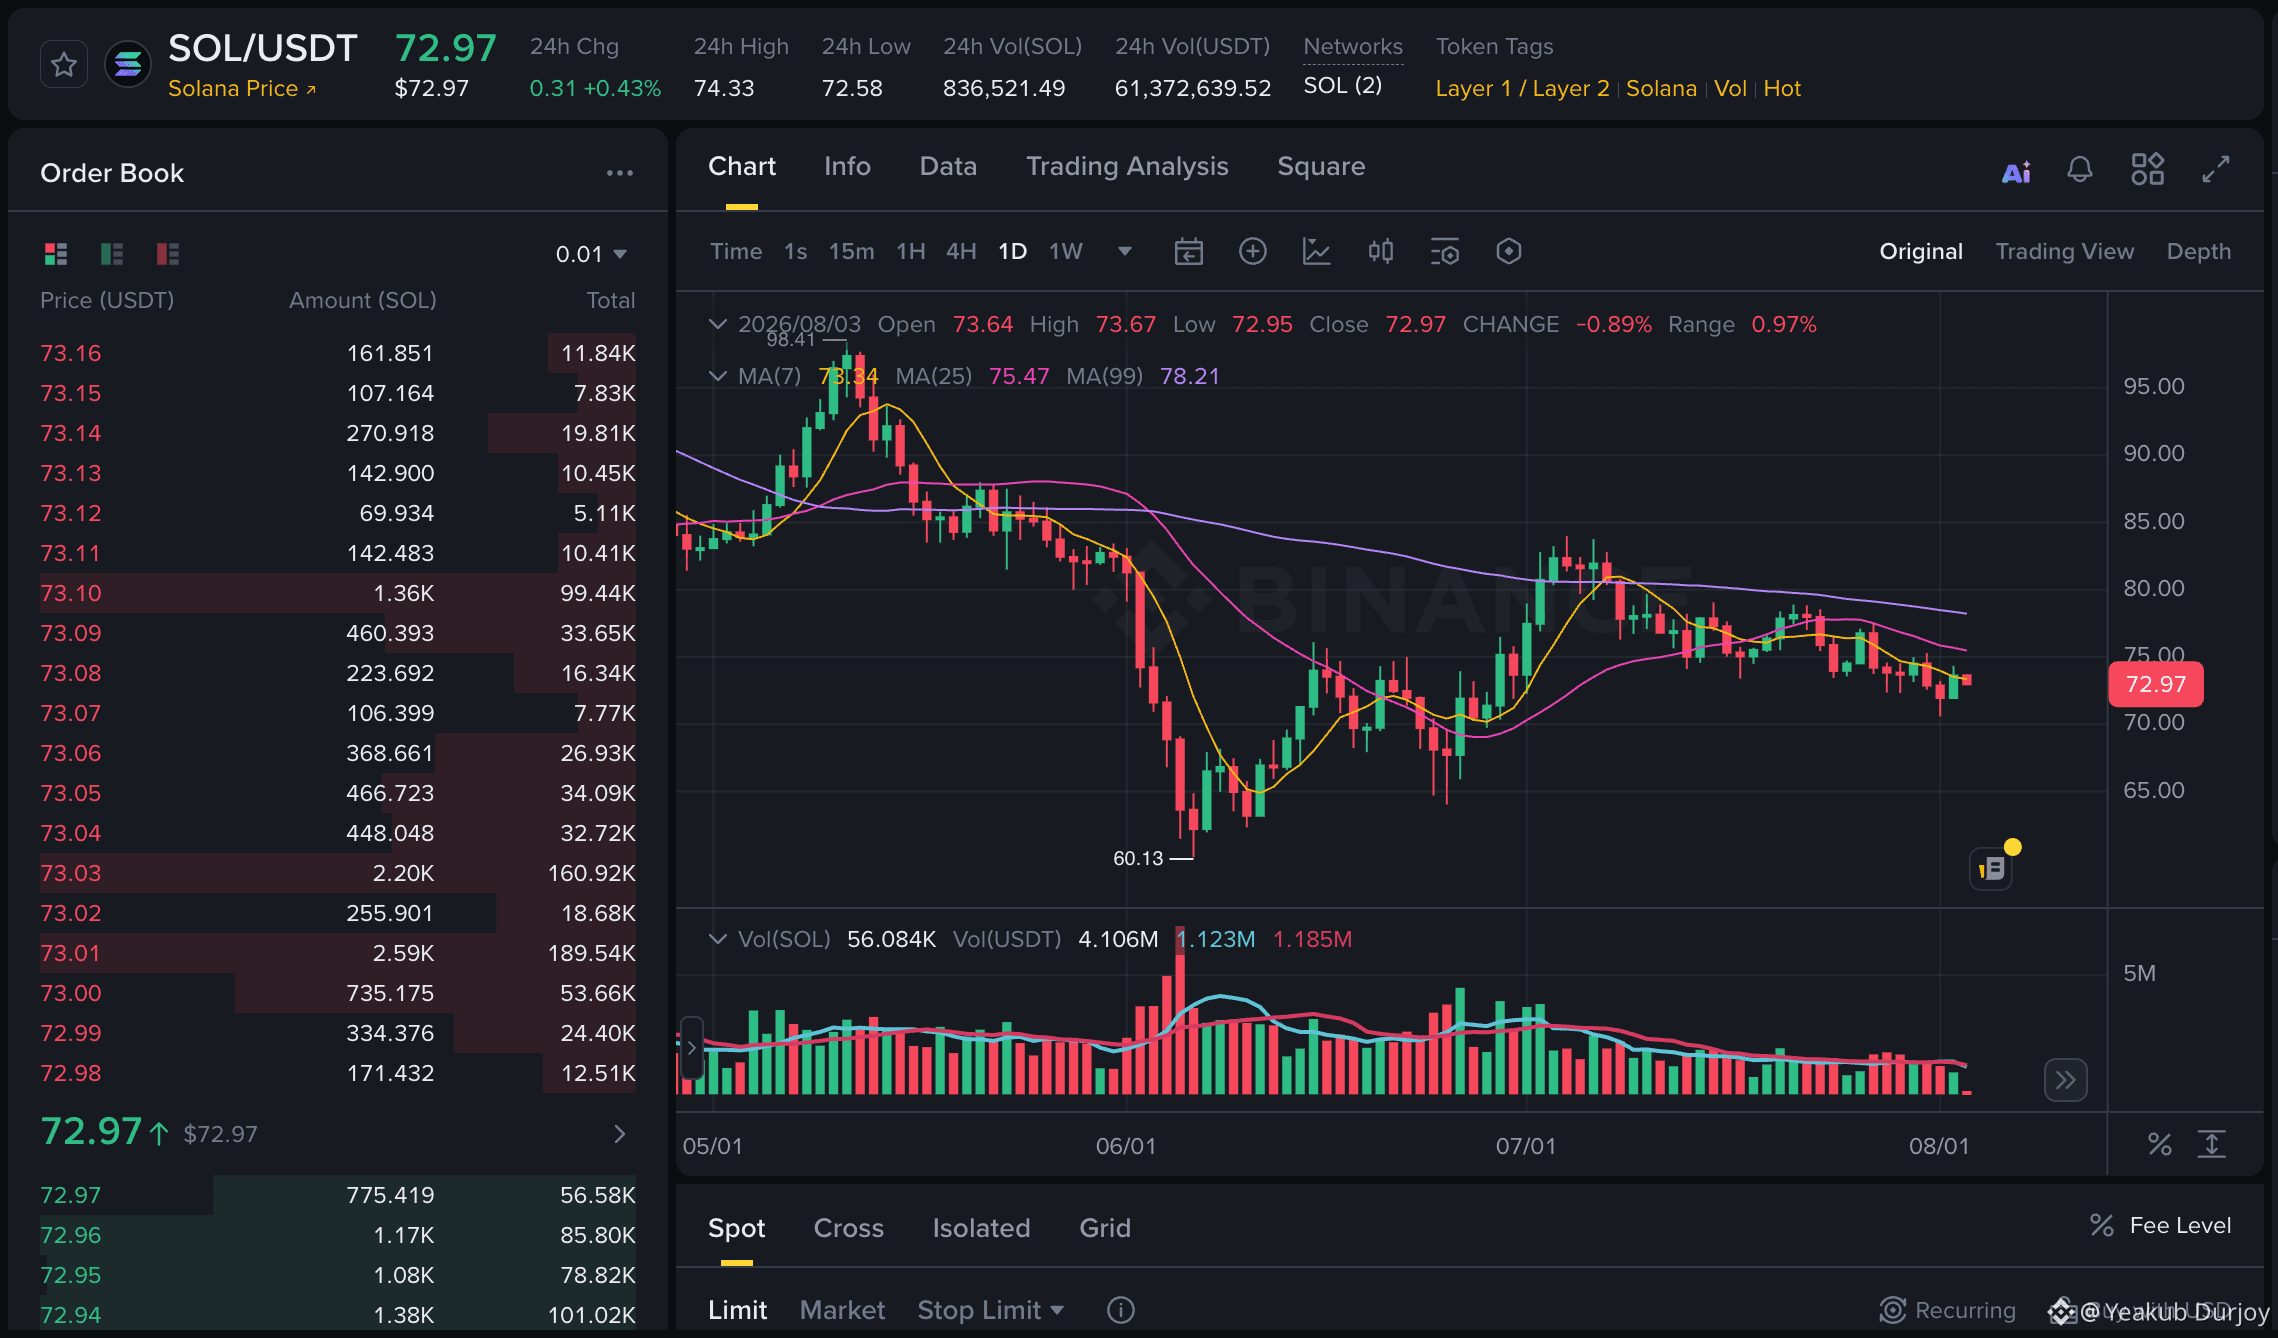The image size is (2278, 1338).
Task: Expand the left chart drawing panel arrow
Action: tap(691, 1048)
